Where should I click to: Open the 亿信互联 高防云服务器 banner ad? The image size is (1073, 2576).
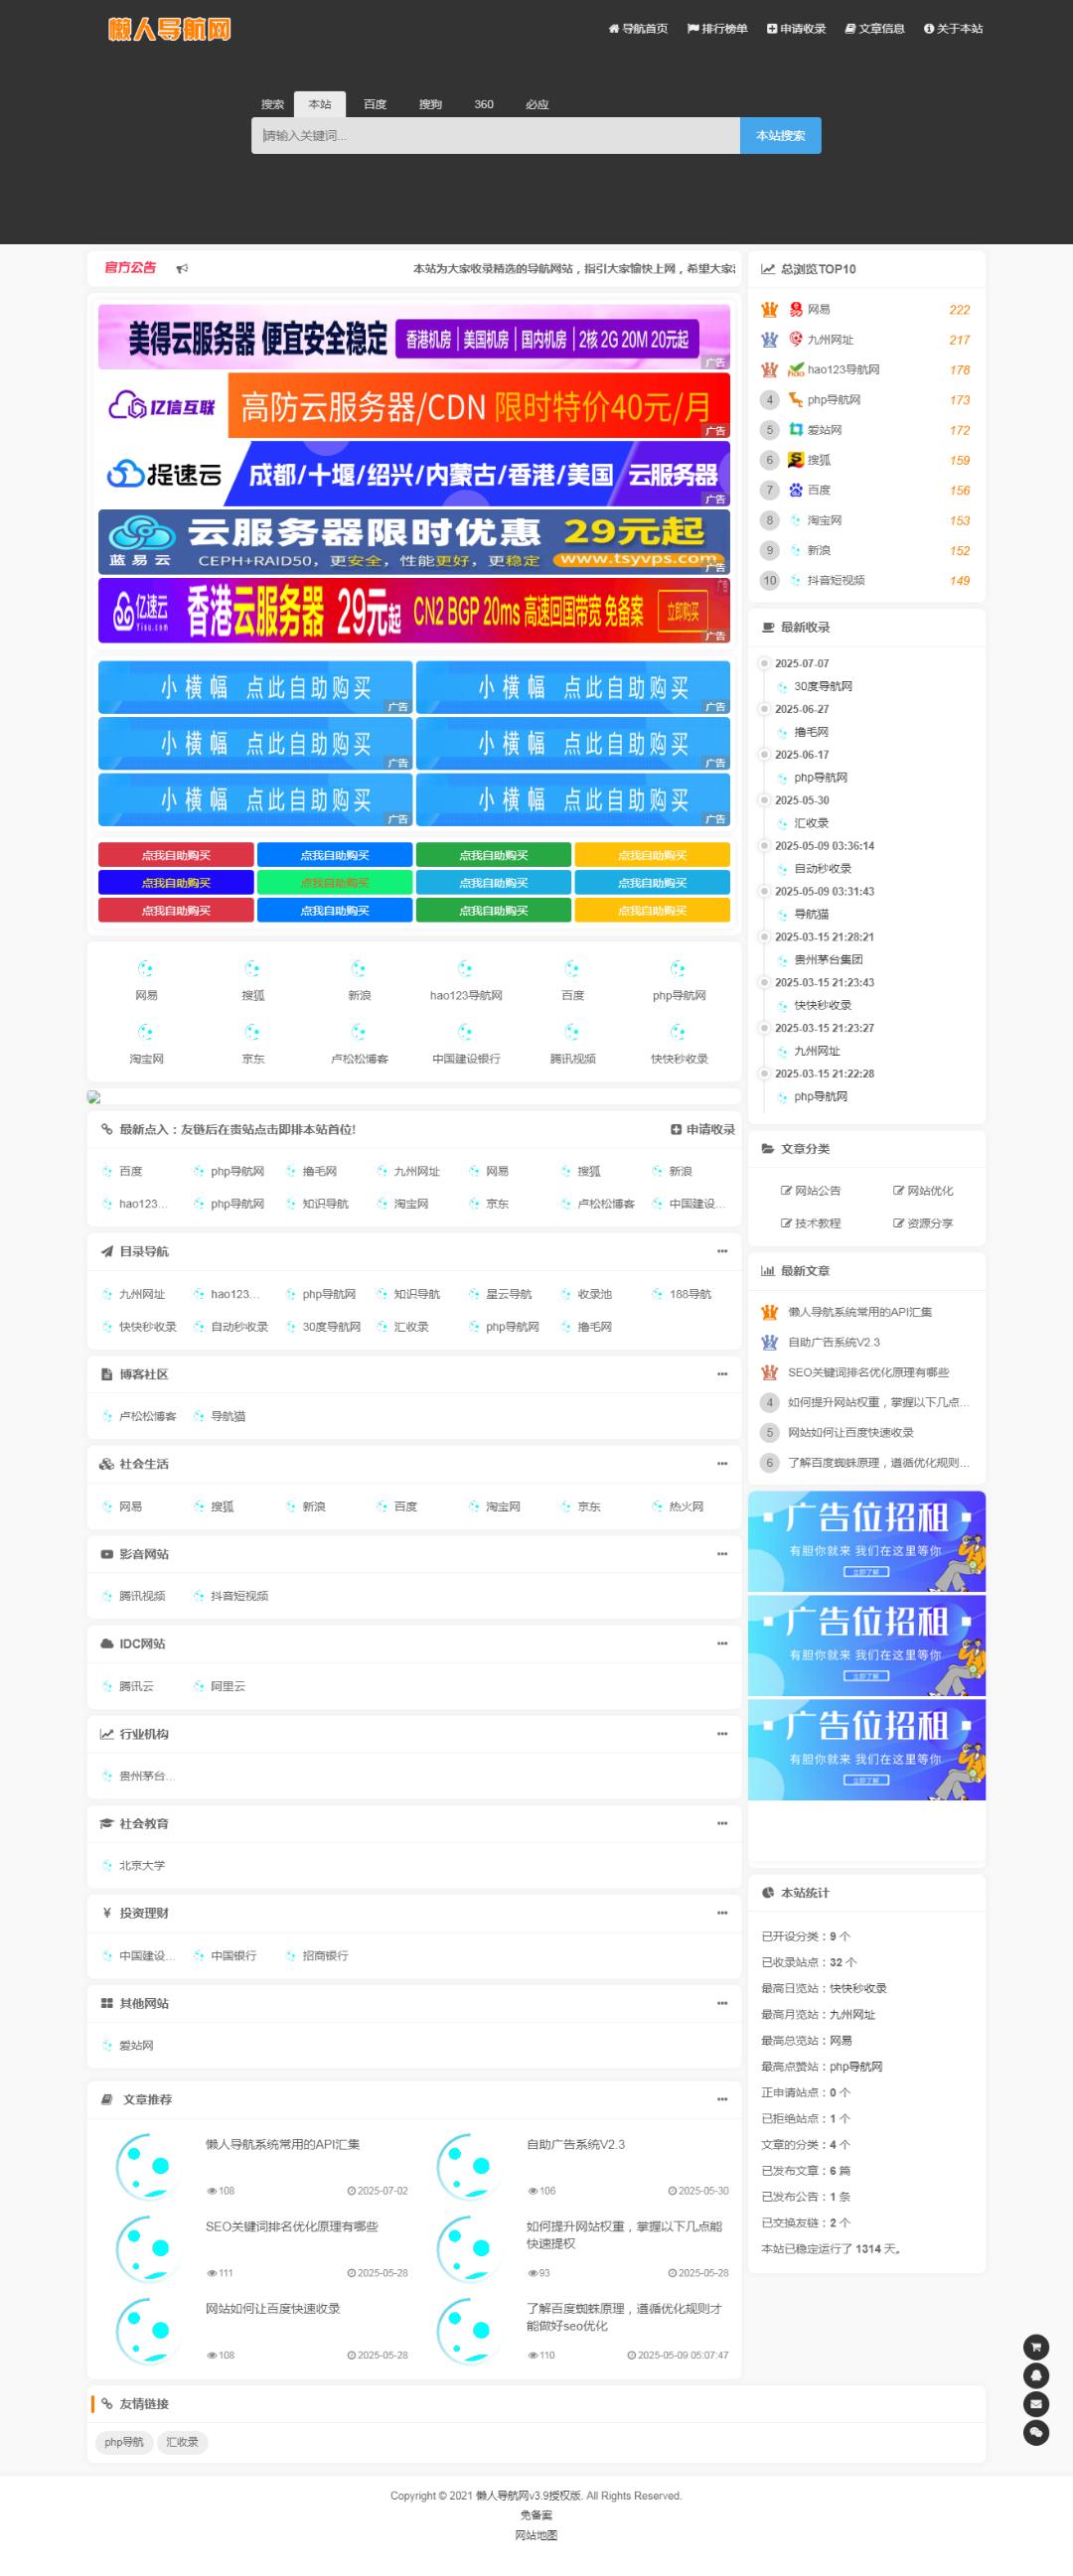click(x=414, y=406)
